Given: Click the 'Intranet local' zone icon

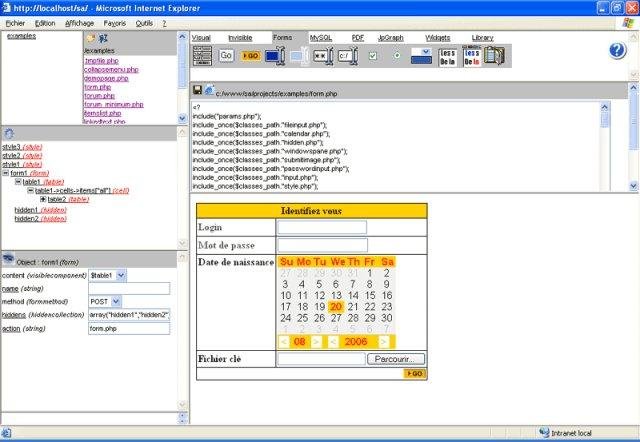Looking at the screenshot, I should pyautogui.click(x=544, y=433).
